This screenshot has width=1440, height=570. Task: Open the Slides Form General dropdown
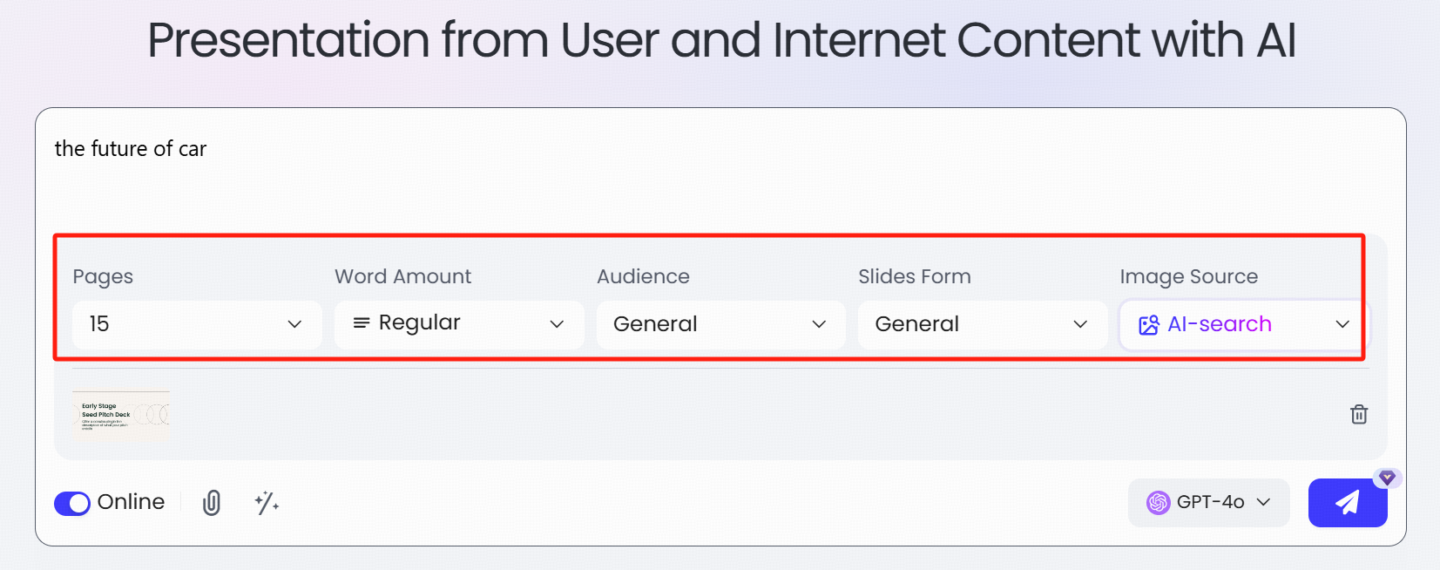[982, 324]
